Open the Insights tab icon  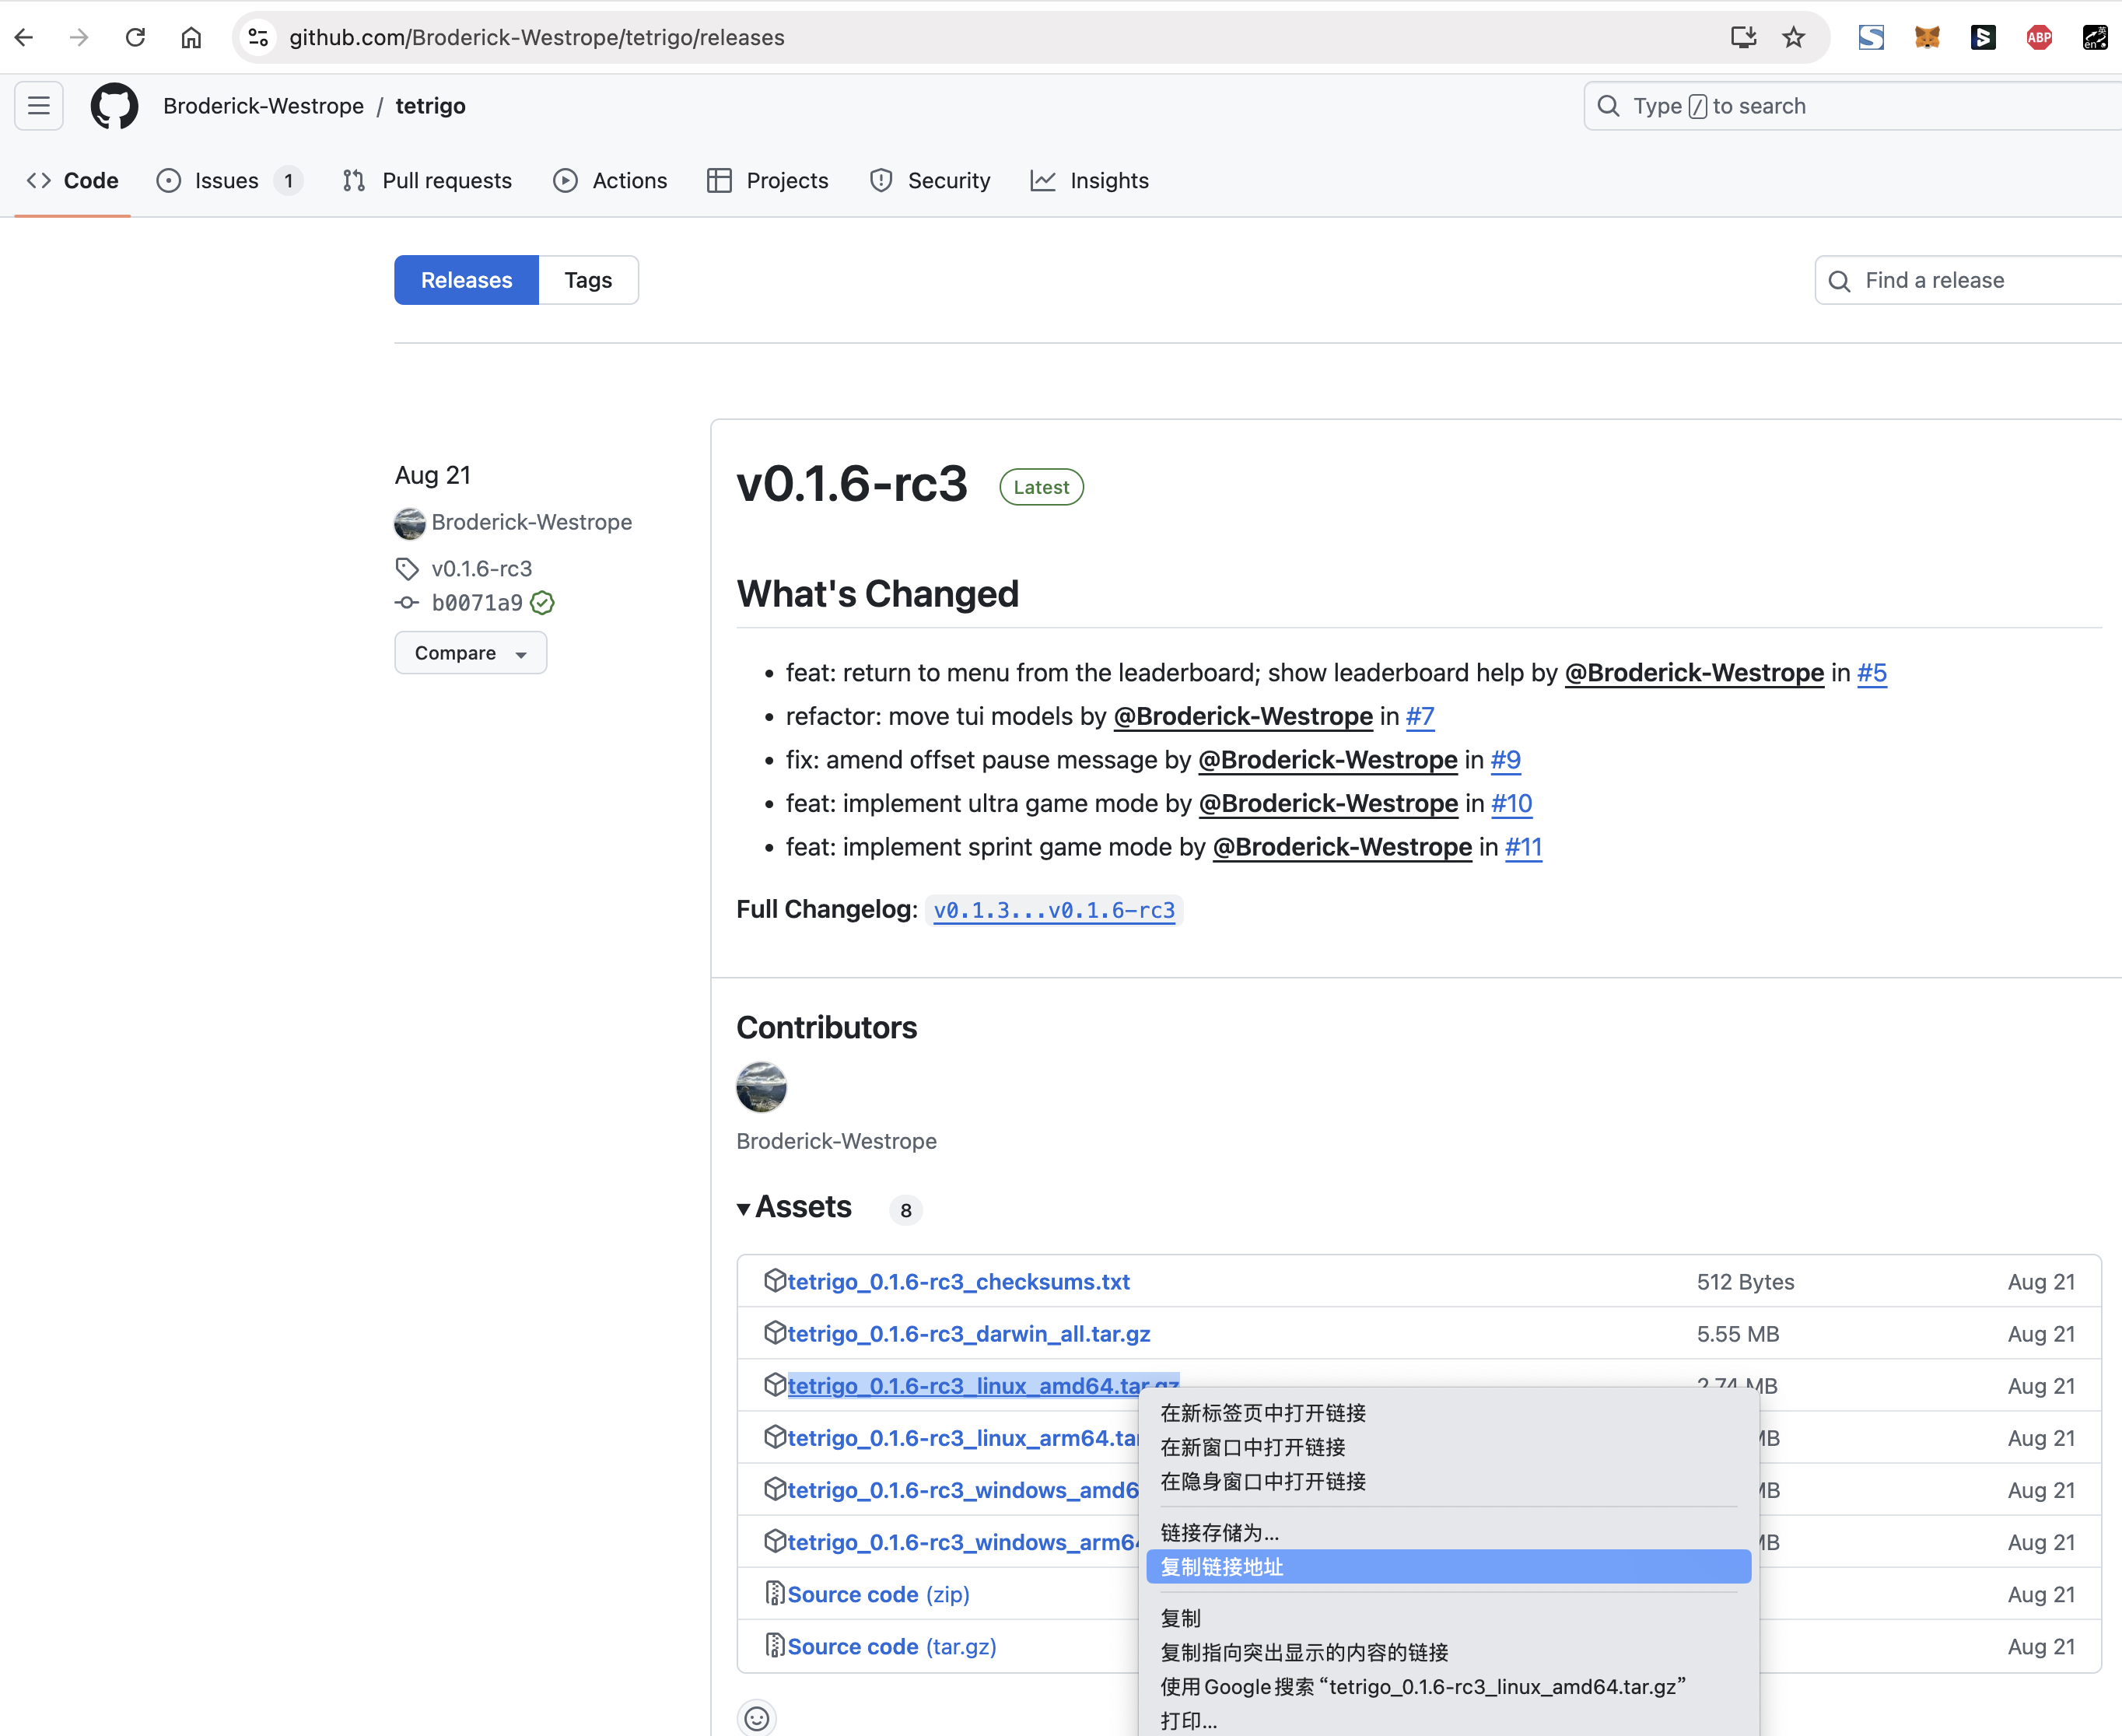[x=1042, y=180]
